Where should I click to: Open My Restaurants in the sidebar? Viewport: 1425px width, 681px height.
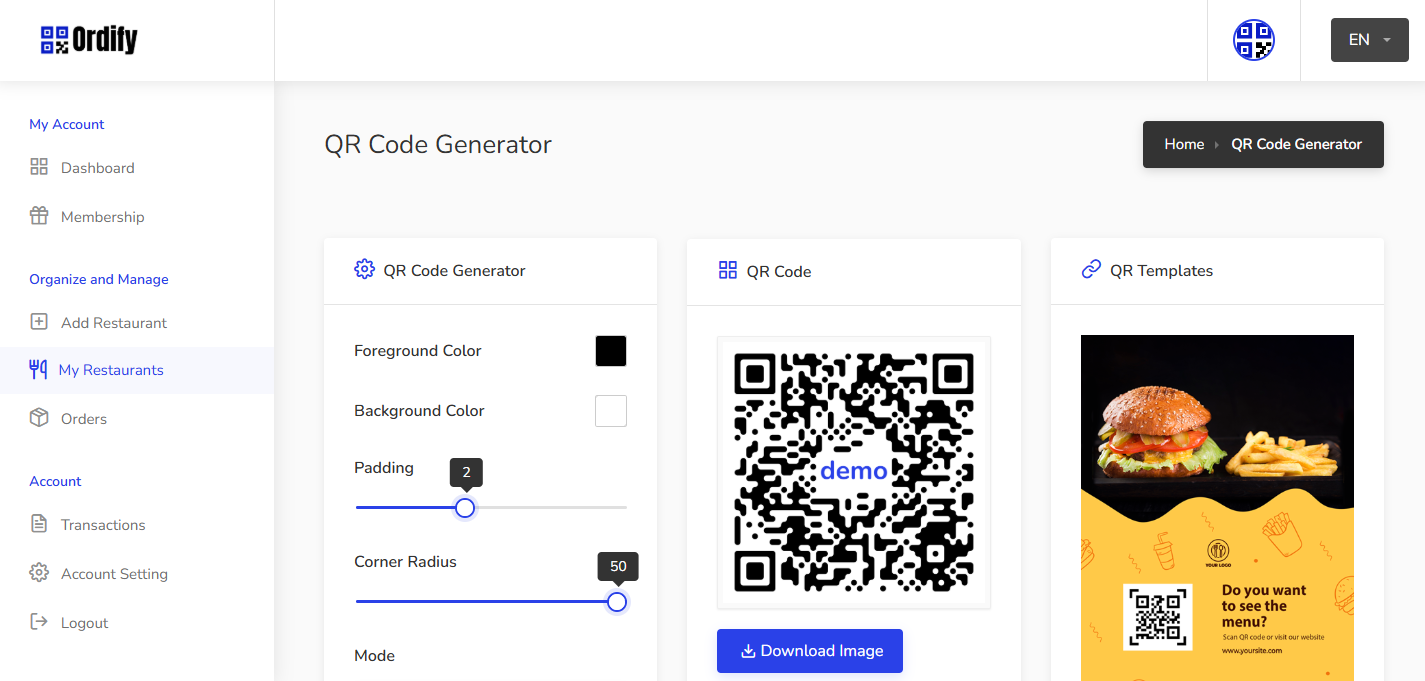pyautogui.click(x=111, y=370)
